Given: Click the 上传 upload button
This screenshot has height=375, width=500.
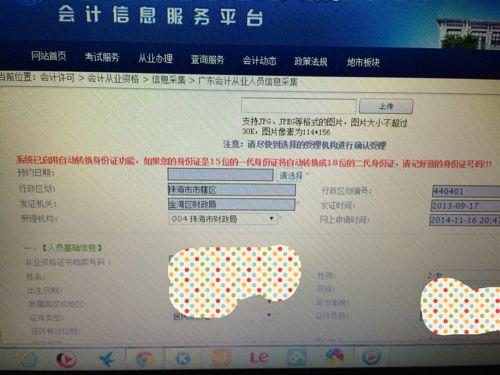Looking at the screenshot, I should 386,106.
